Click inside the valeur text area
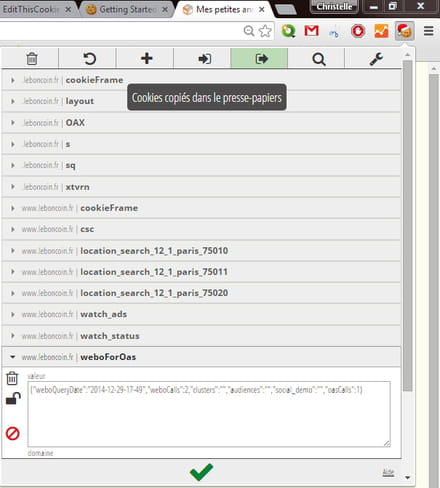Viewport: 440px width, 488px height. click(209, 414)
